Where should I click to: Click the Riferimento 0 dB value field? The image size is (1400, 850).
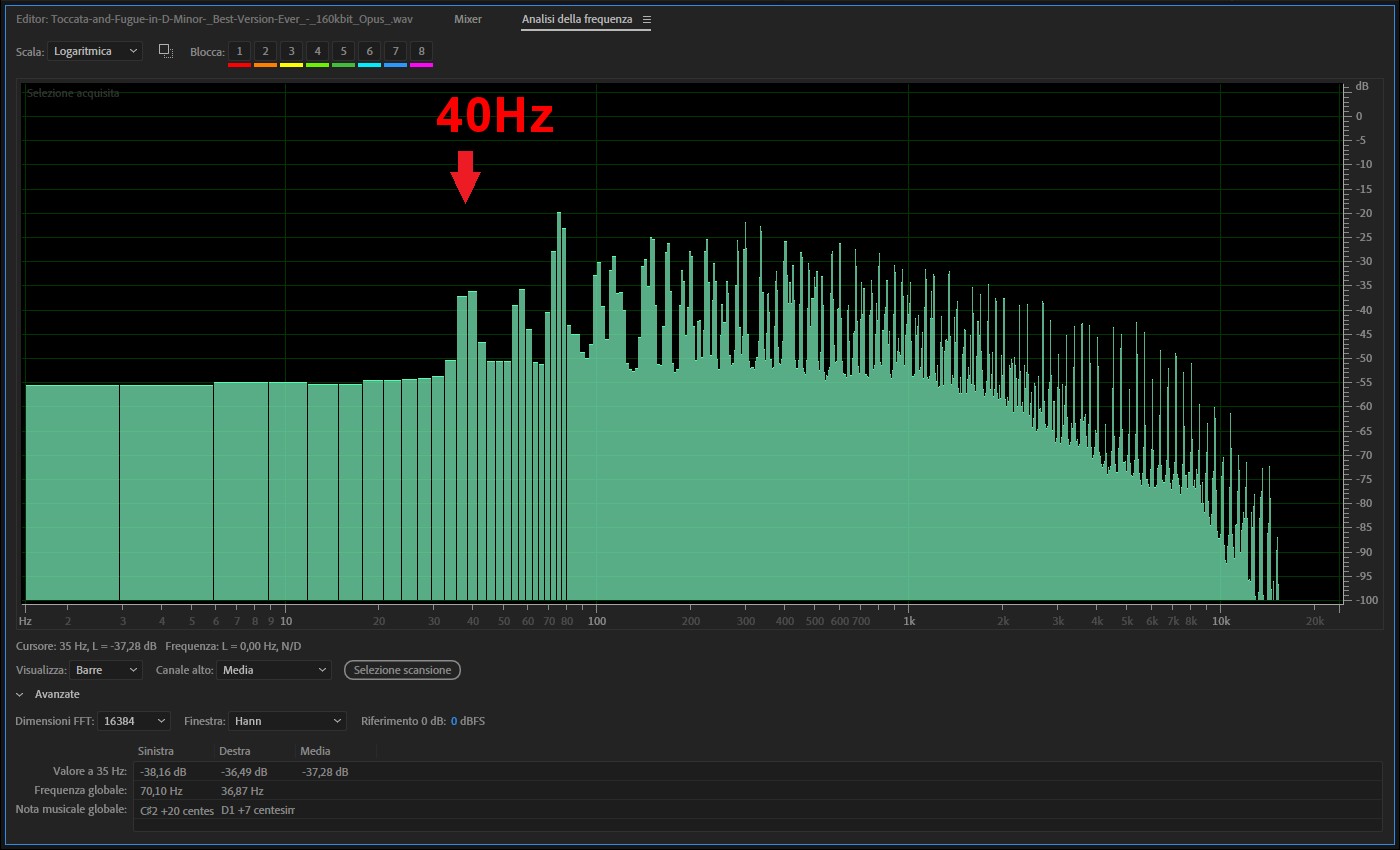click(x=453, y=721)
